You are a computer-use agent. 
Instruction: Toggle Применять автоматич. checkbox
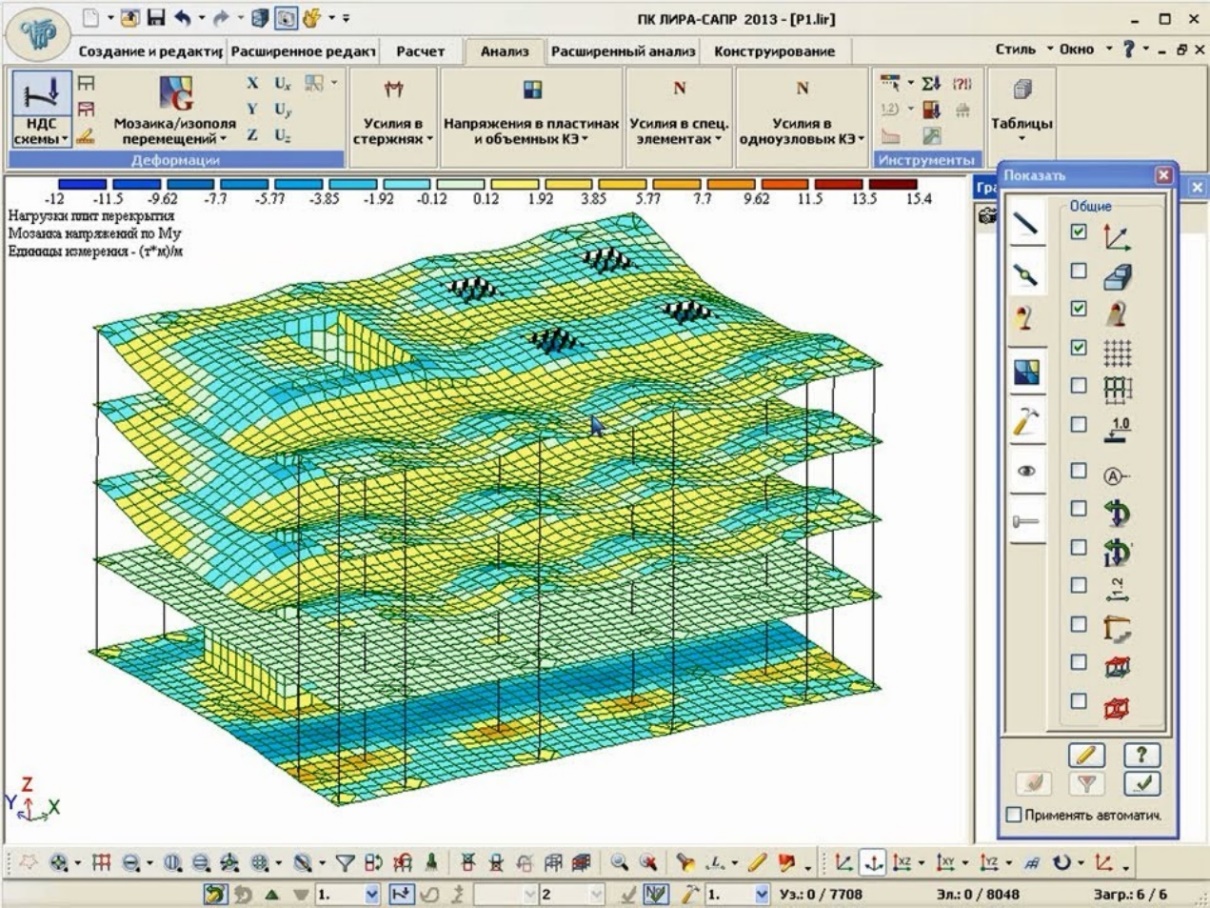click(x=1014, y=815)
